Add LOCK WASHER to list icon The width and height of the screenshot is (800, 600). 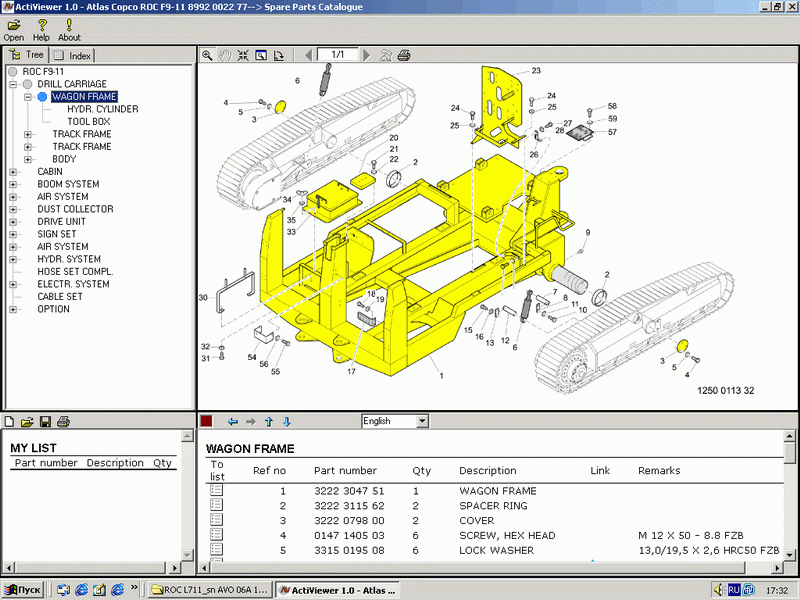click(x=216, y=550)
